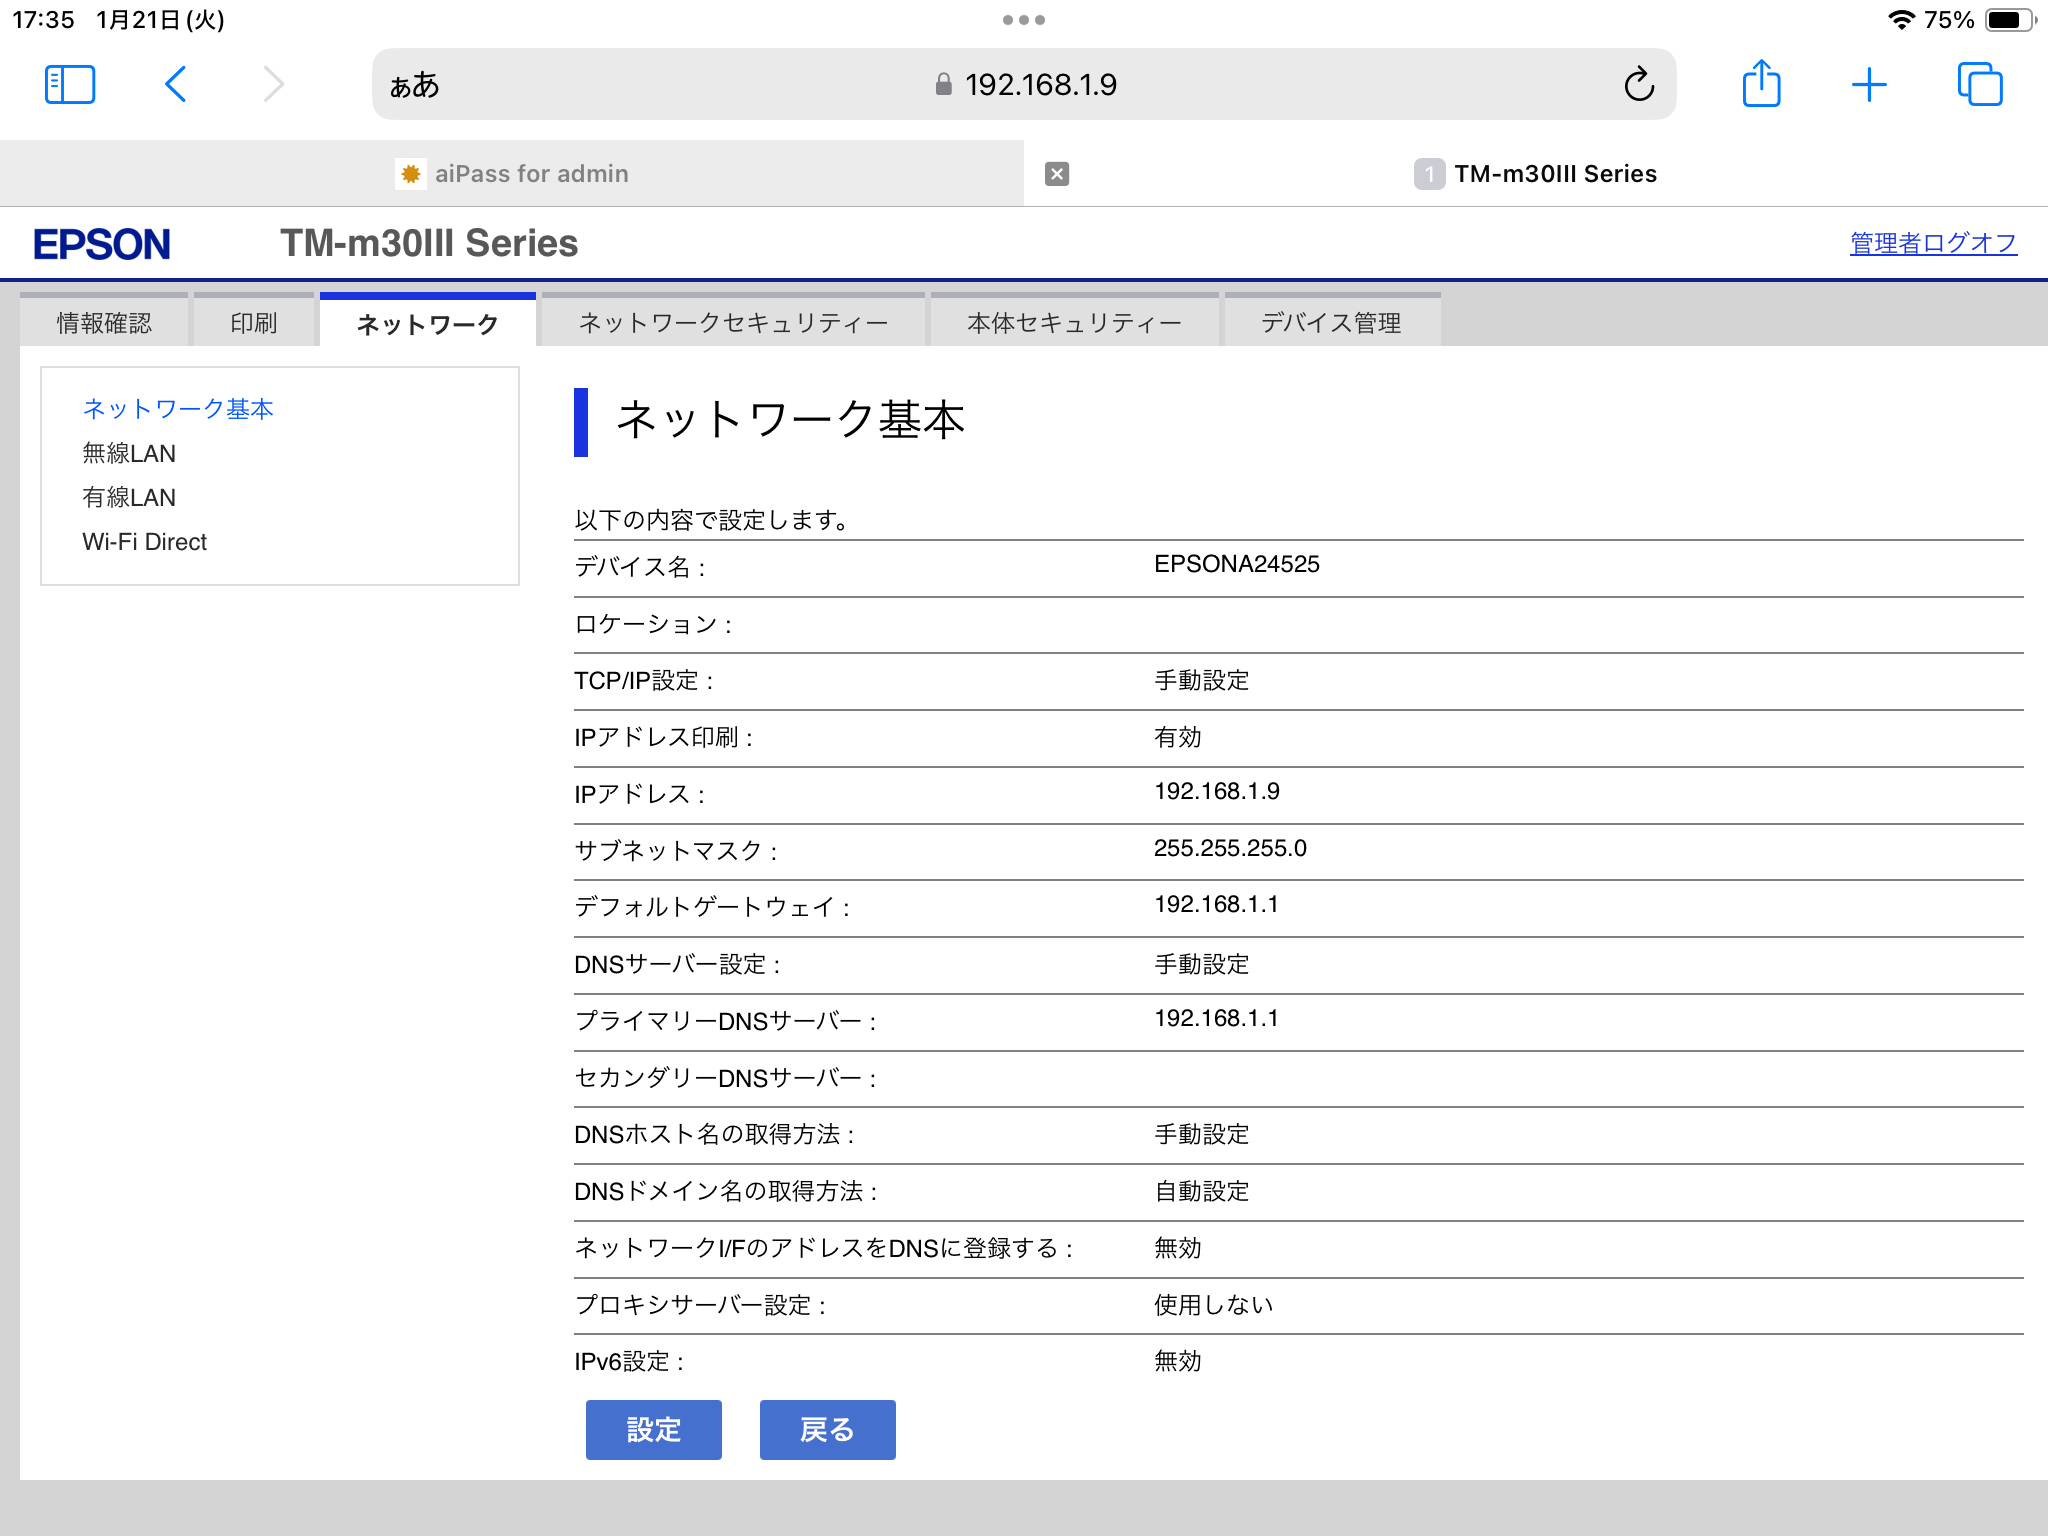Click the プライマリーDNSサーバー value 192.168.1.1
The height and width of the screenshot is (1536, 2048).
click(x=1216, y=1018)
